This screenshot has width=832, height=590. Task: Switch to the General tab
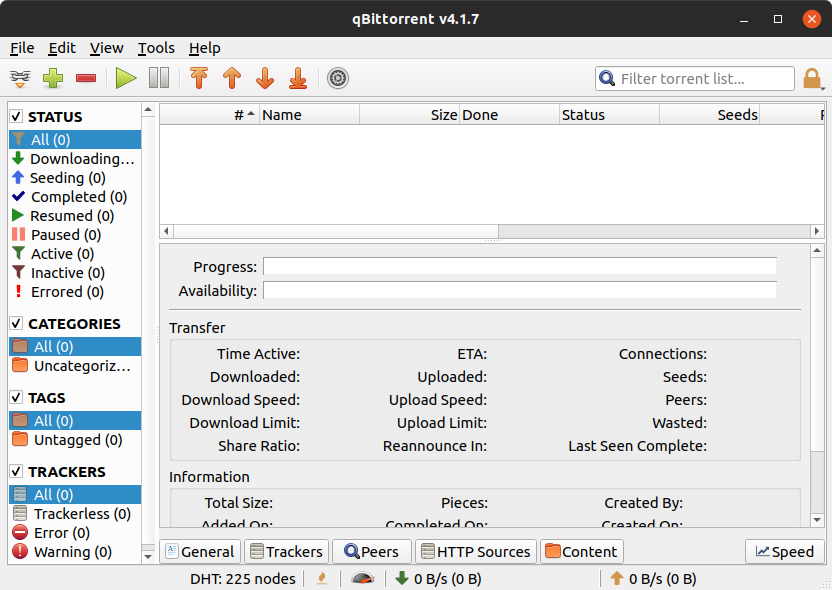point(200,552)
